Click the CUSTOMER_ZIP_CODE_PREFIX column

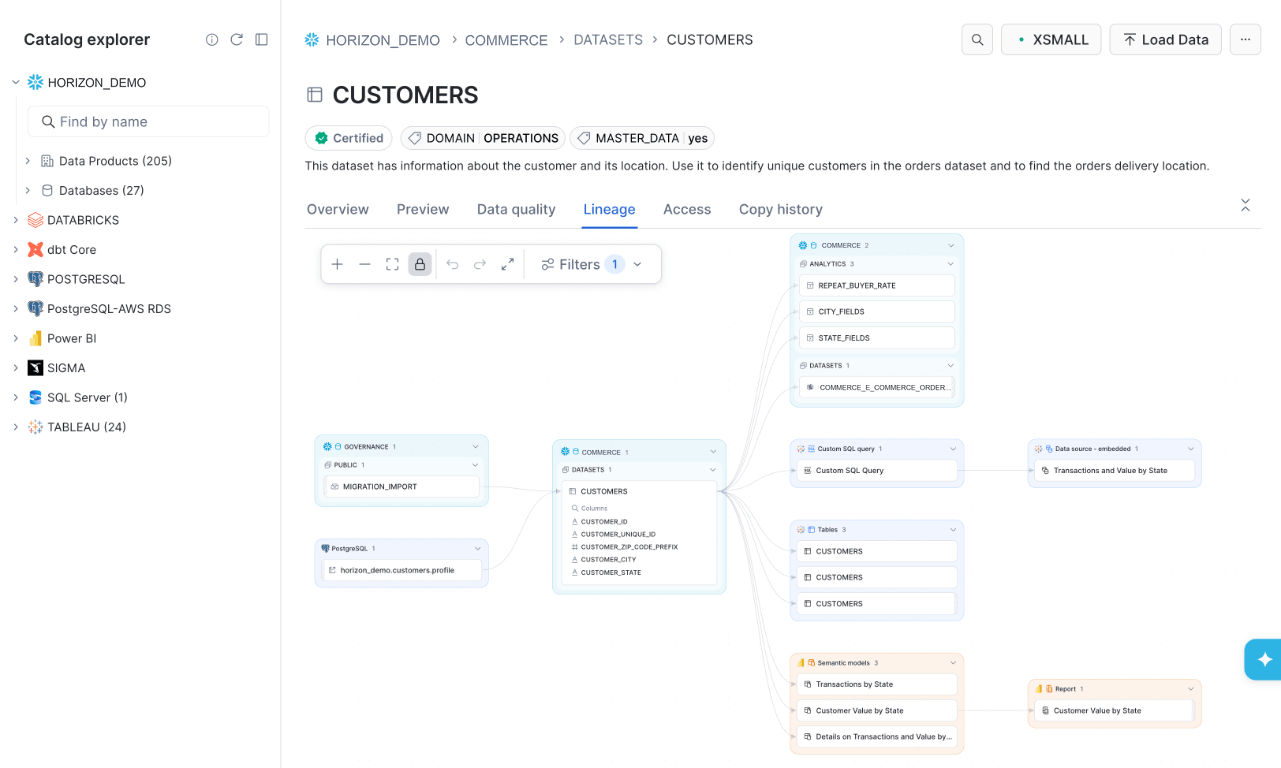(x=628, y=547)
